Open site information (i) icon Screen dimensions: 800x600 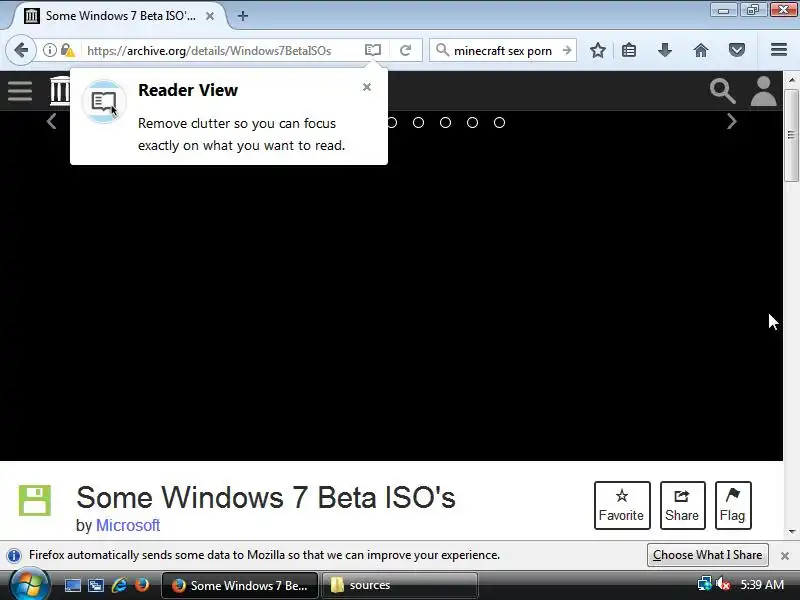click(49, 50)
